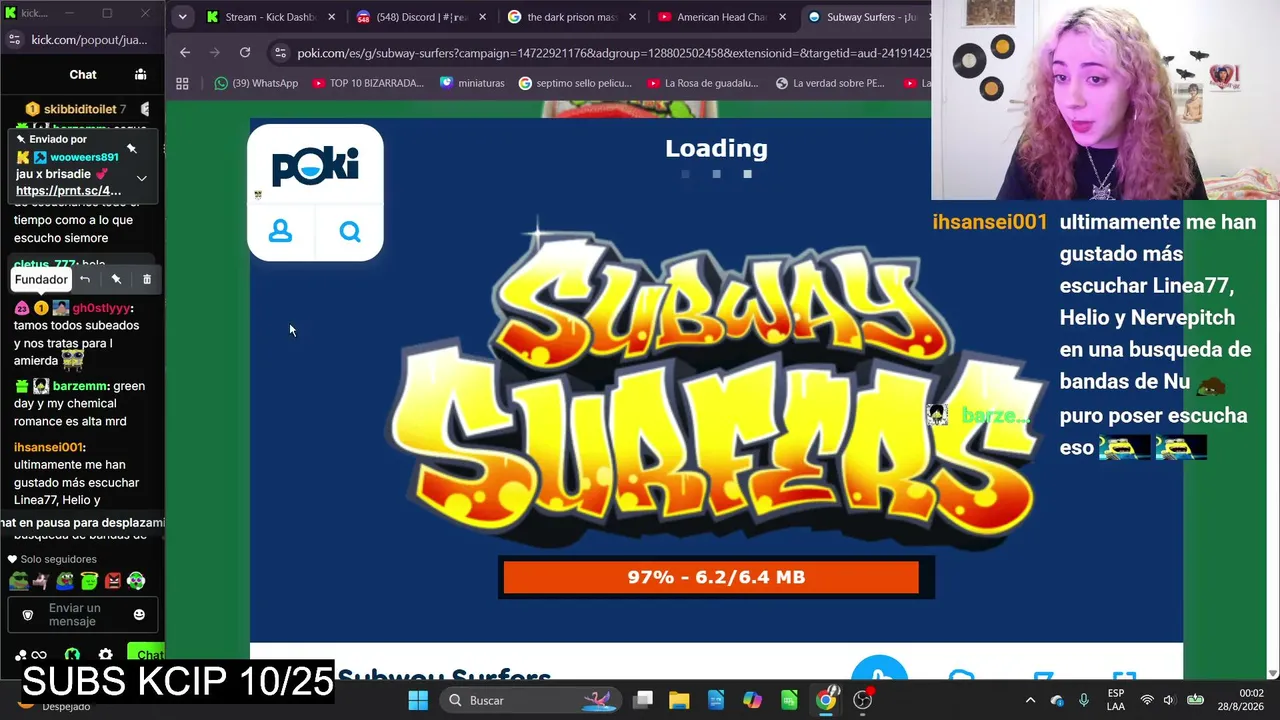
Task: Open La Rosa de guadalupe bookmark
Action: [704, 83]
